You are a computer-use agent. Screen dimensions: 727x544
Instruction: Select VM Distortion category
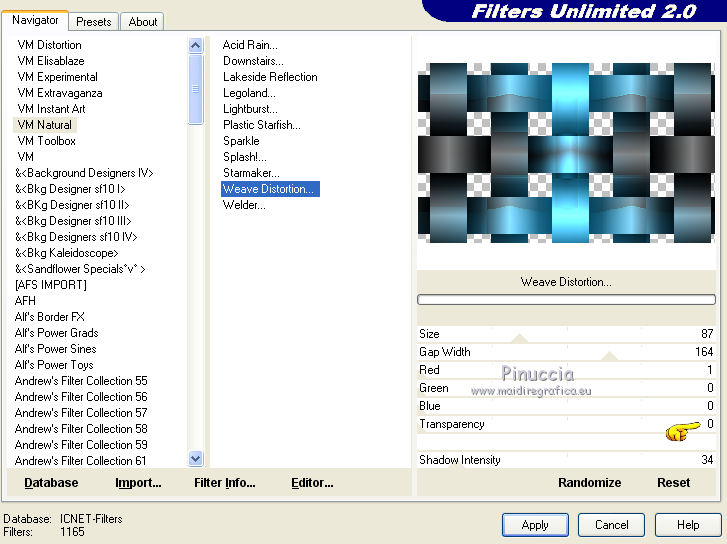point(50,45)
